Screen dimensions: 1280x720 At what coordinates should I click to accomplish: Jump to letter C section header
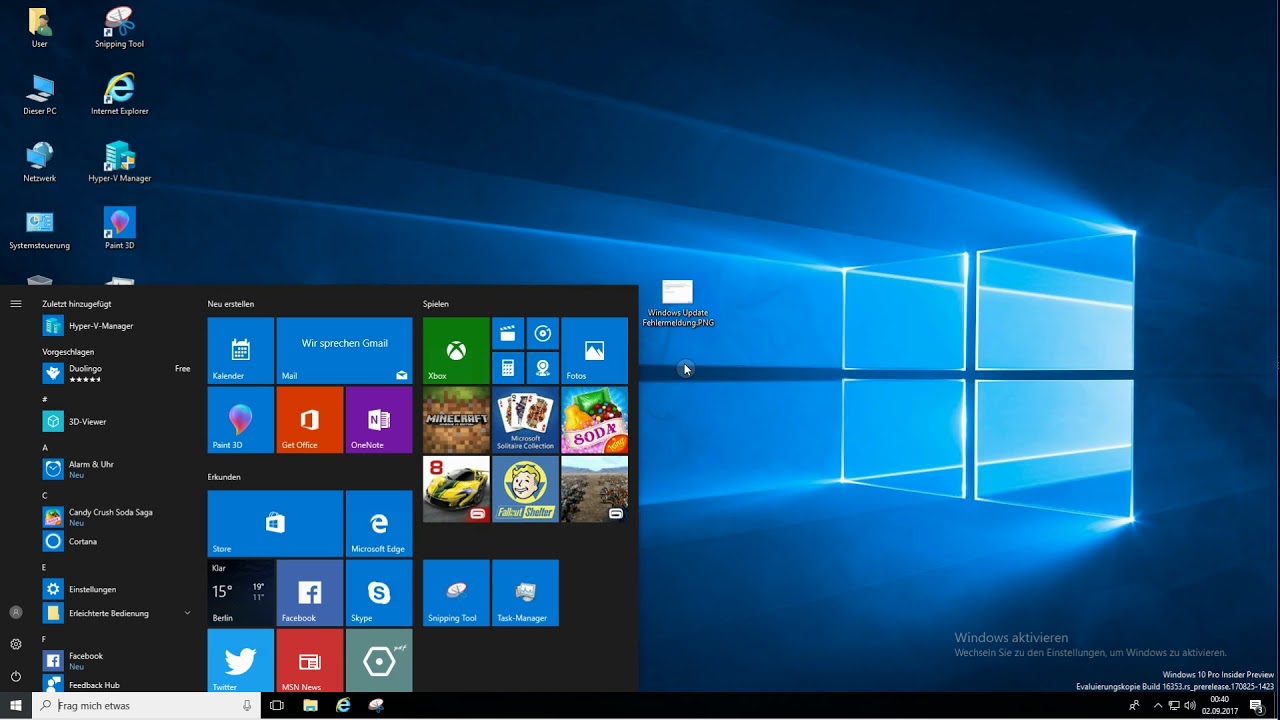click(45, 495)
